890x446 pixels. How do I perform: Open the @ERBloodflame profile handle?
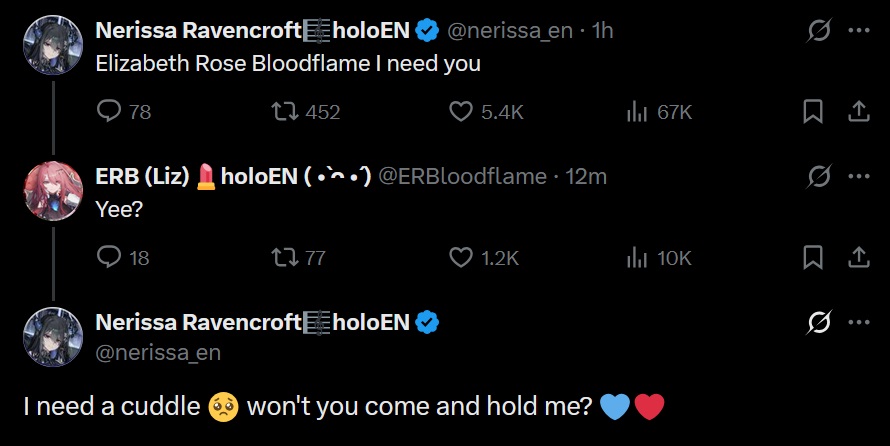point(464,177)
